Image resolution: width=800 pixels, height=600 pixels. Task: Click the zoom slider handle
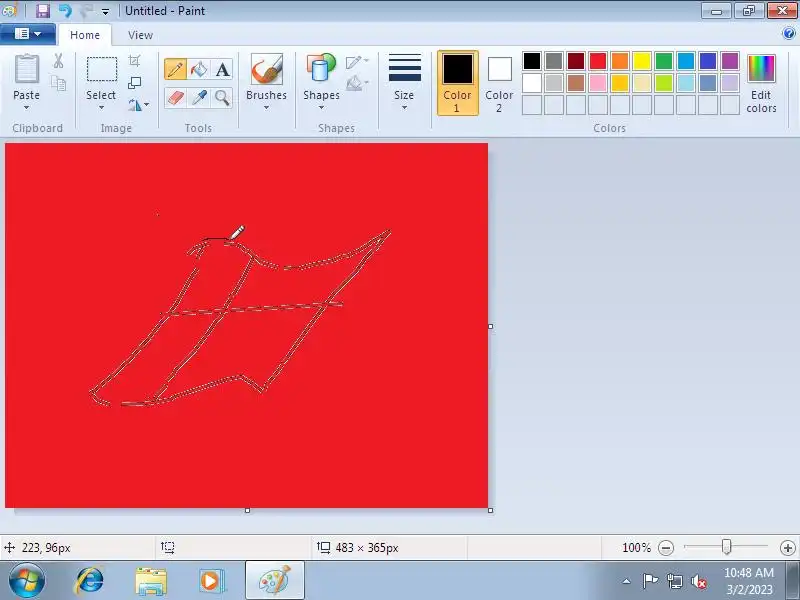[x=726, y=547]
